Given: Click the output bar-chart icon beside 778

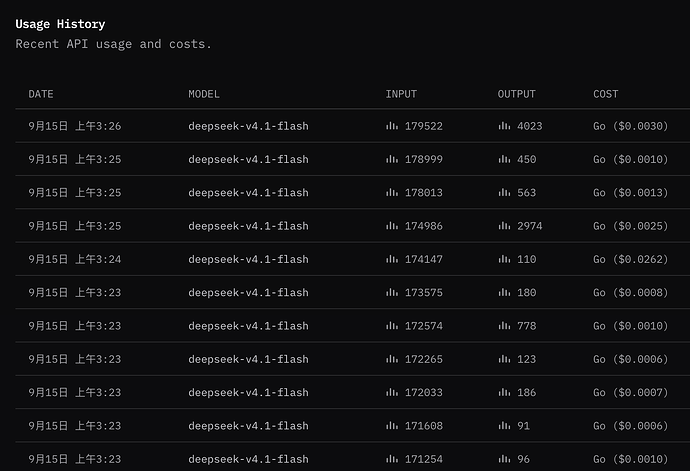Looking at the screenshot, I should pyautogui.click(x=504, y=326).
